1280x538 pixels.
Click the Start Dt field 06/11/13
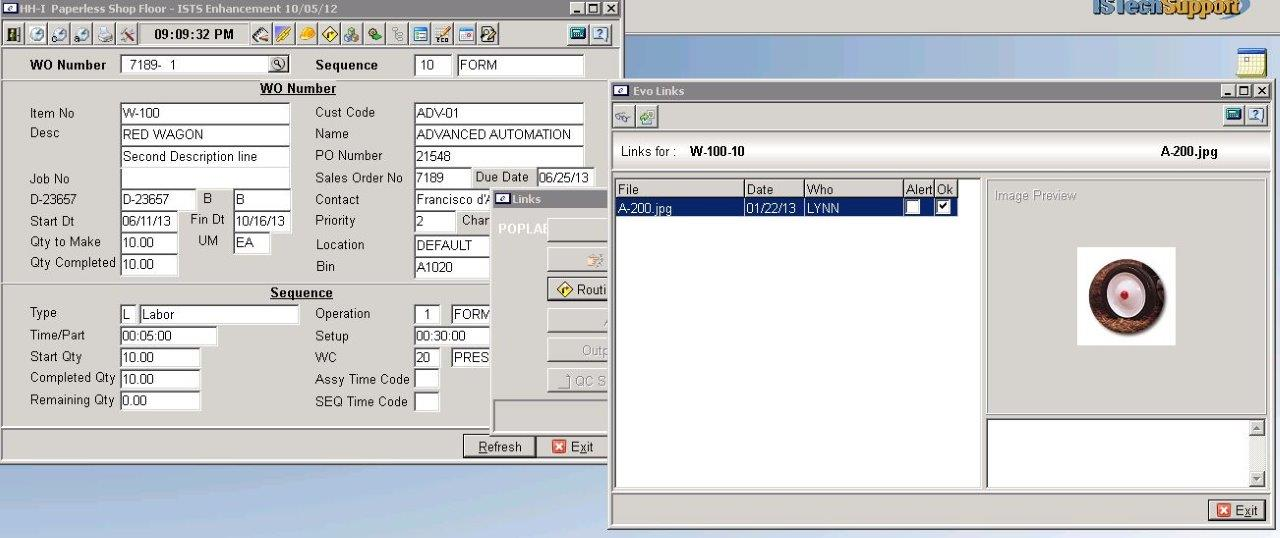tap(149, 221)
